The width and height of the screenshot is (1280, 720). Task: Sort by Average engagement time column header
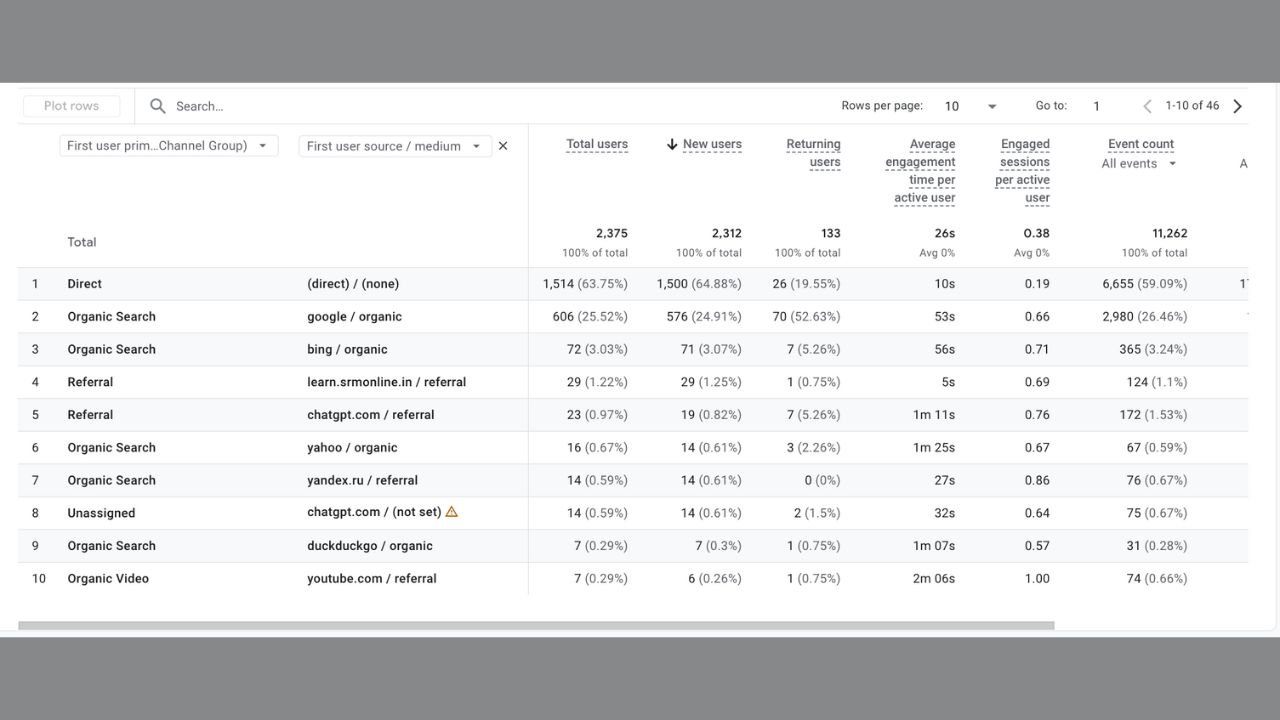921,171
